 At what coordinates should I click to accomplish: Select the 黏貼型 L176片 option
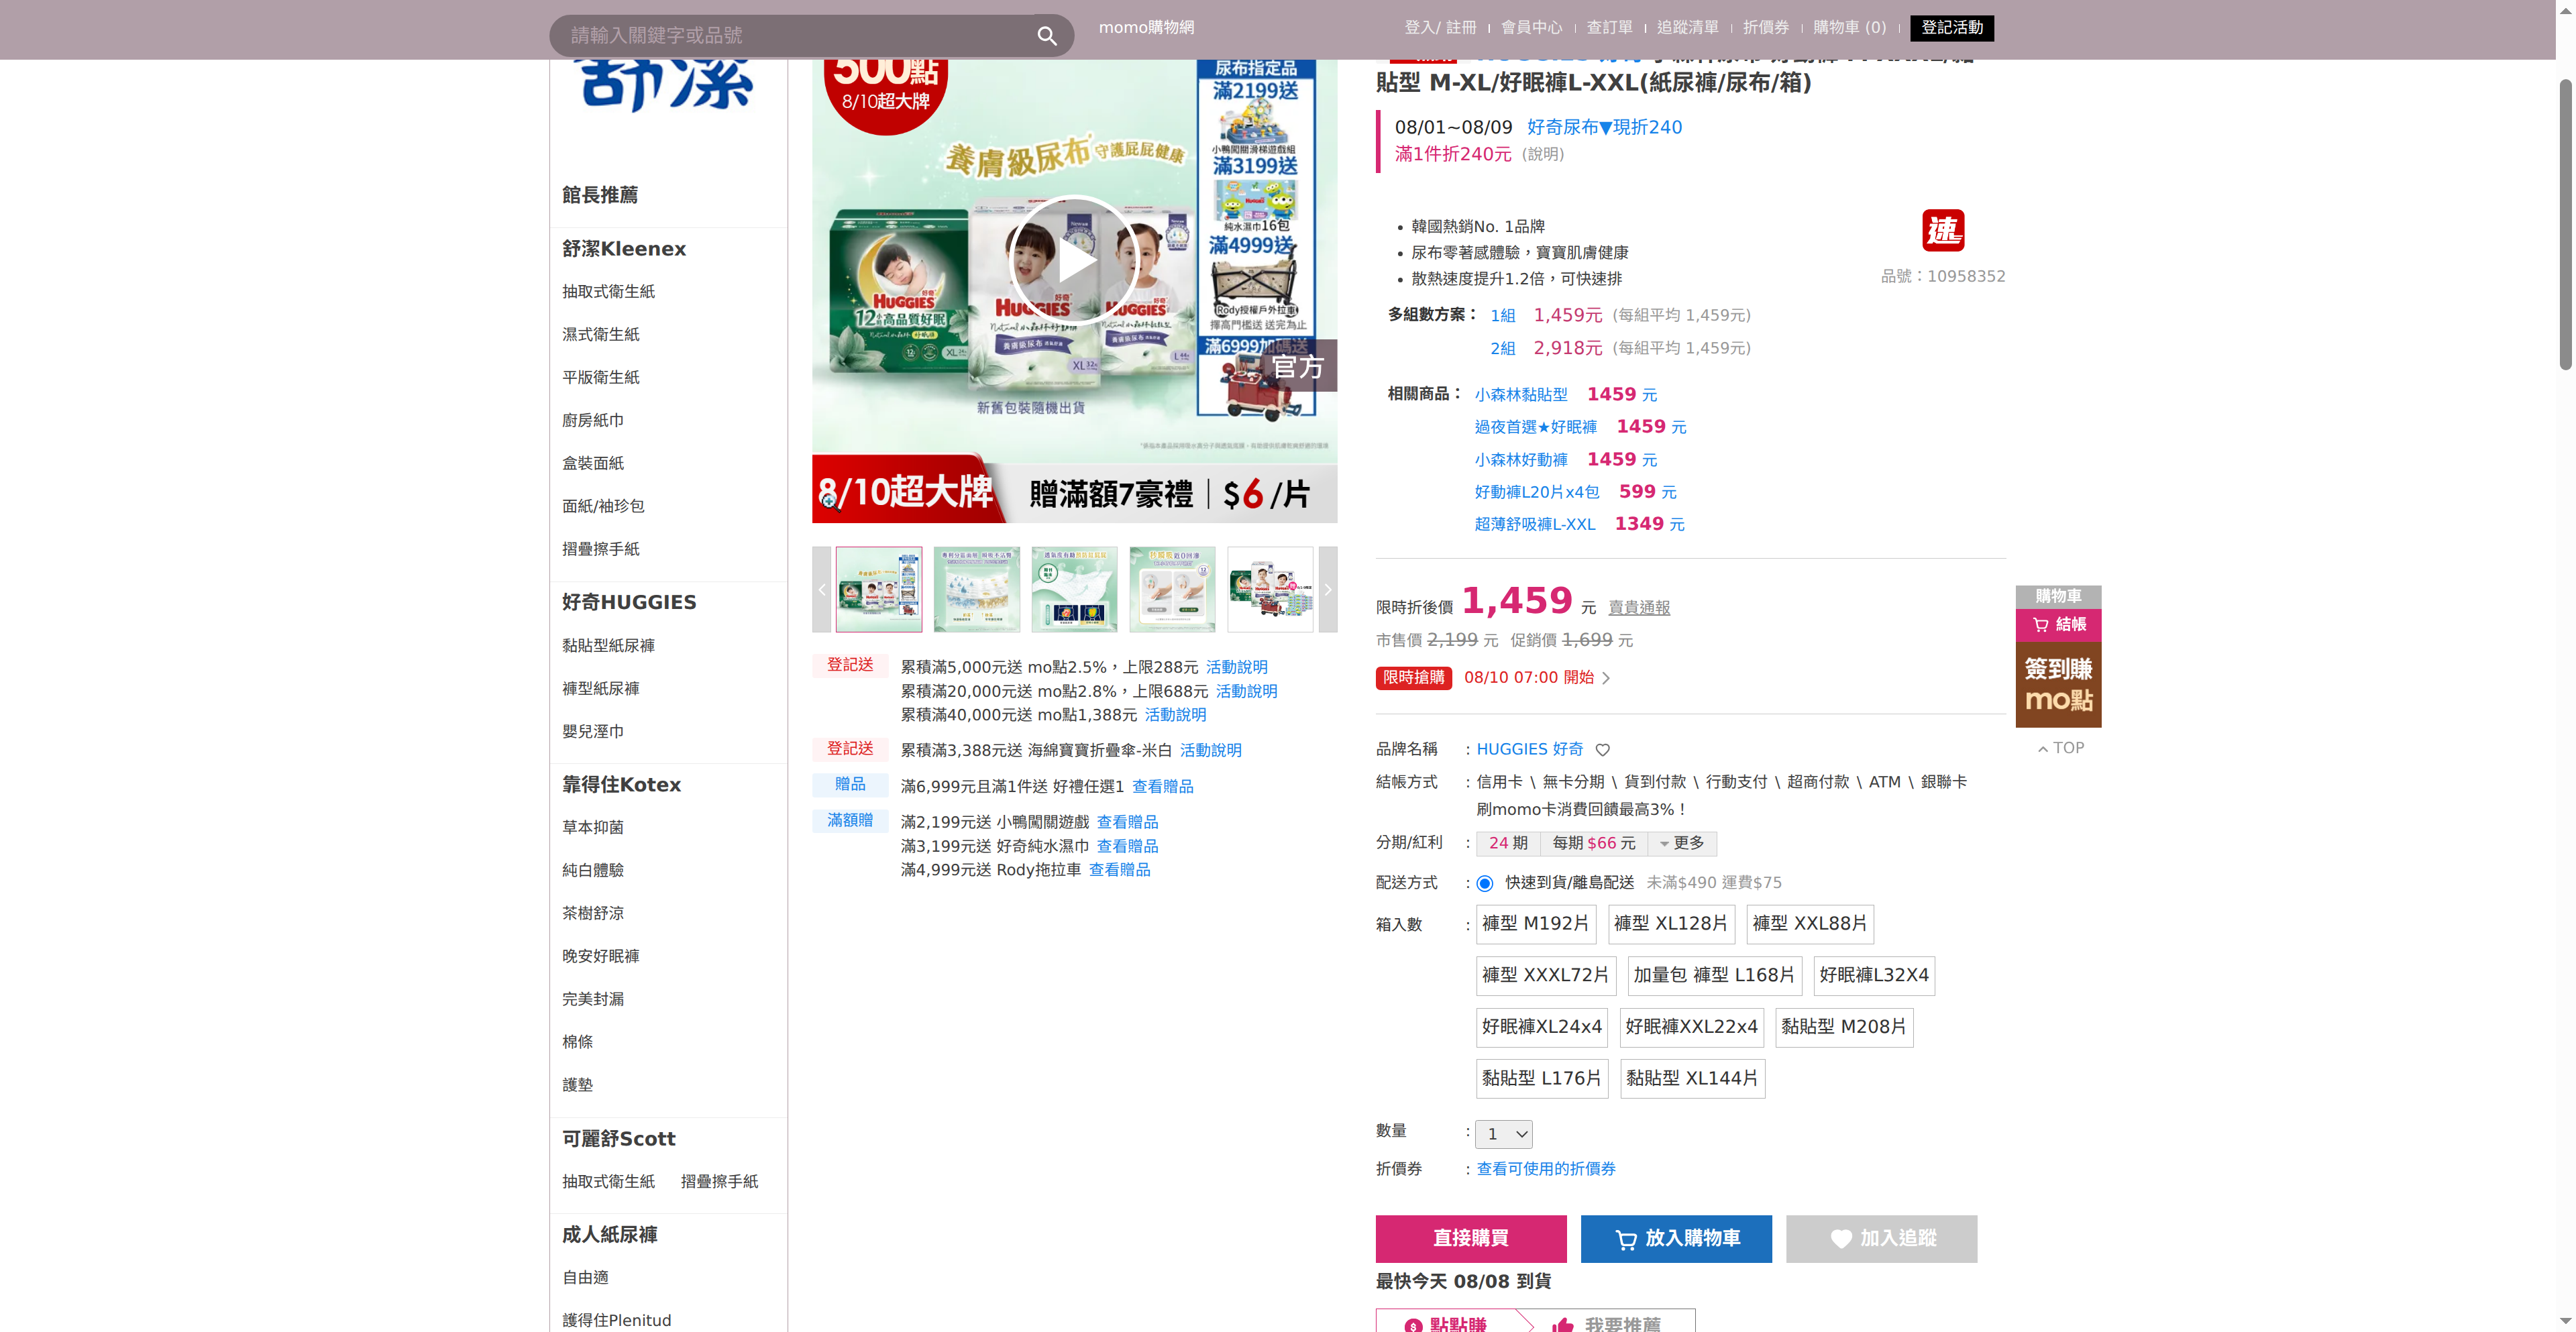1542,1079
